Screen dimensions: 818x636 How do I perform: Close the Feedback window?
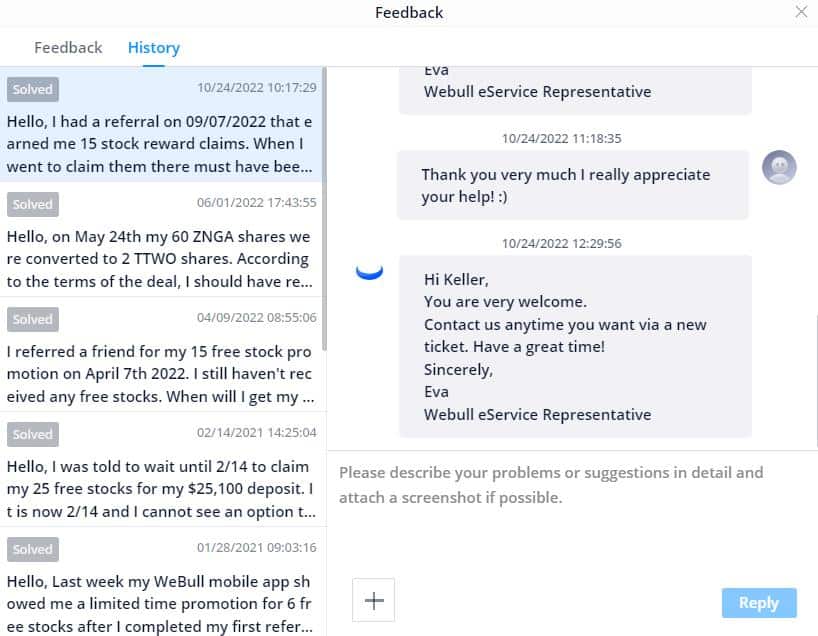[x=801, y=12]
